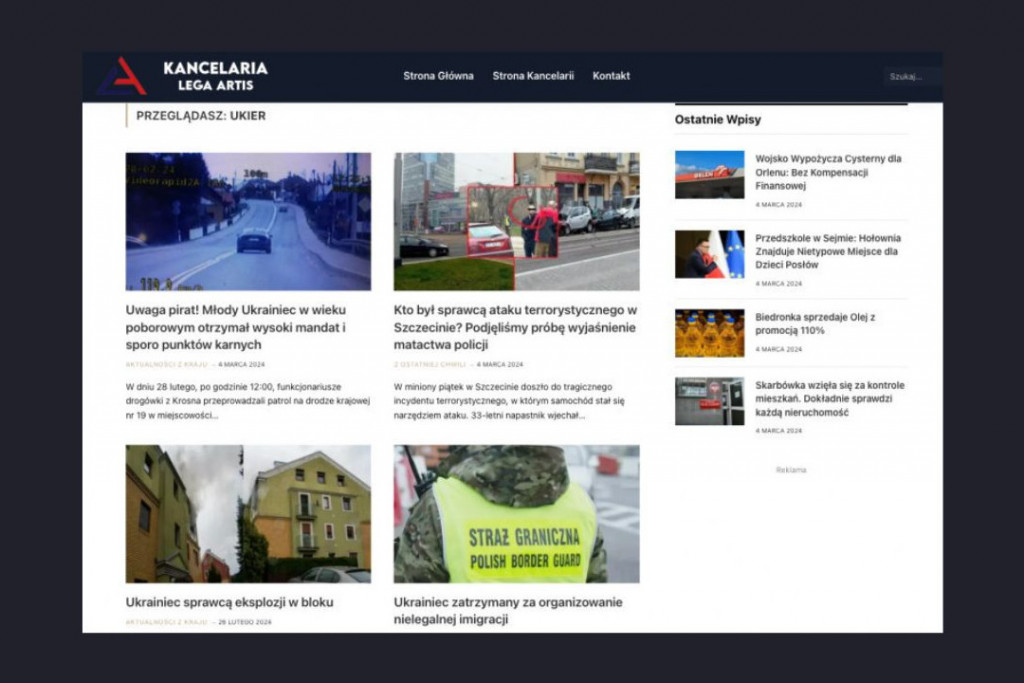Click the Biedronka oil bottles thumbnail
The width and height of the screenshot is (1024, 683).
point(709,333)
